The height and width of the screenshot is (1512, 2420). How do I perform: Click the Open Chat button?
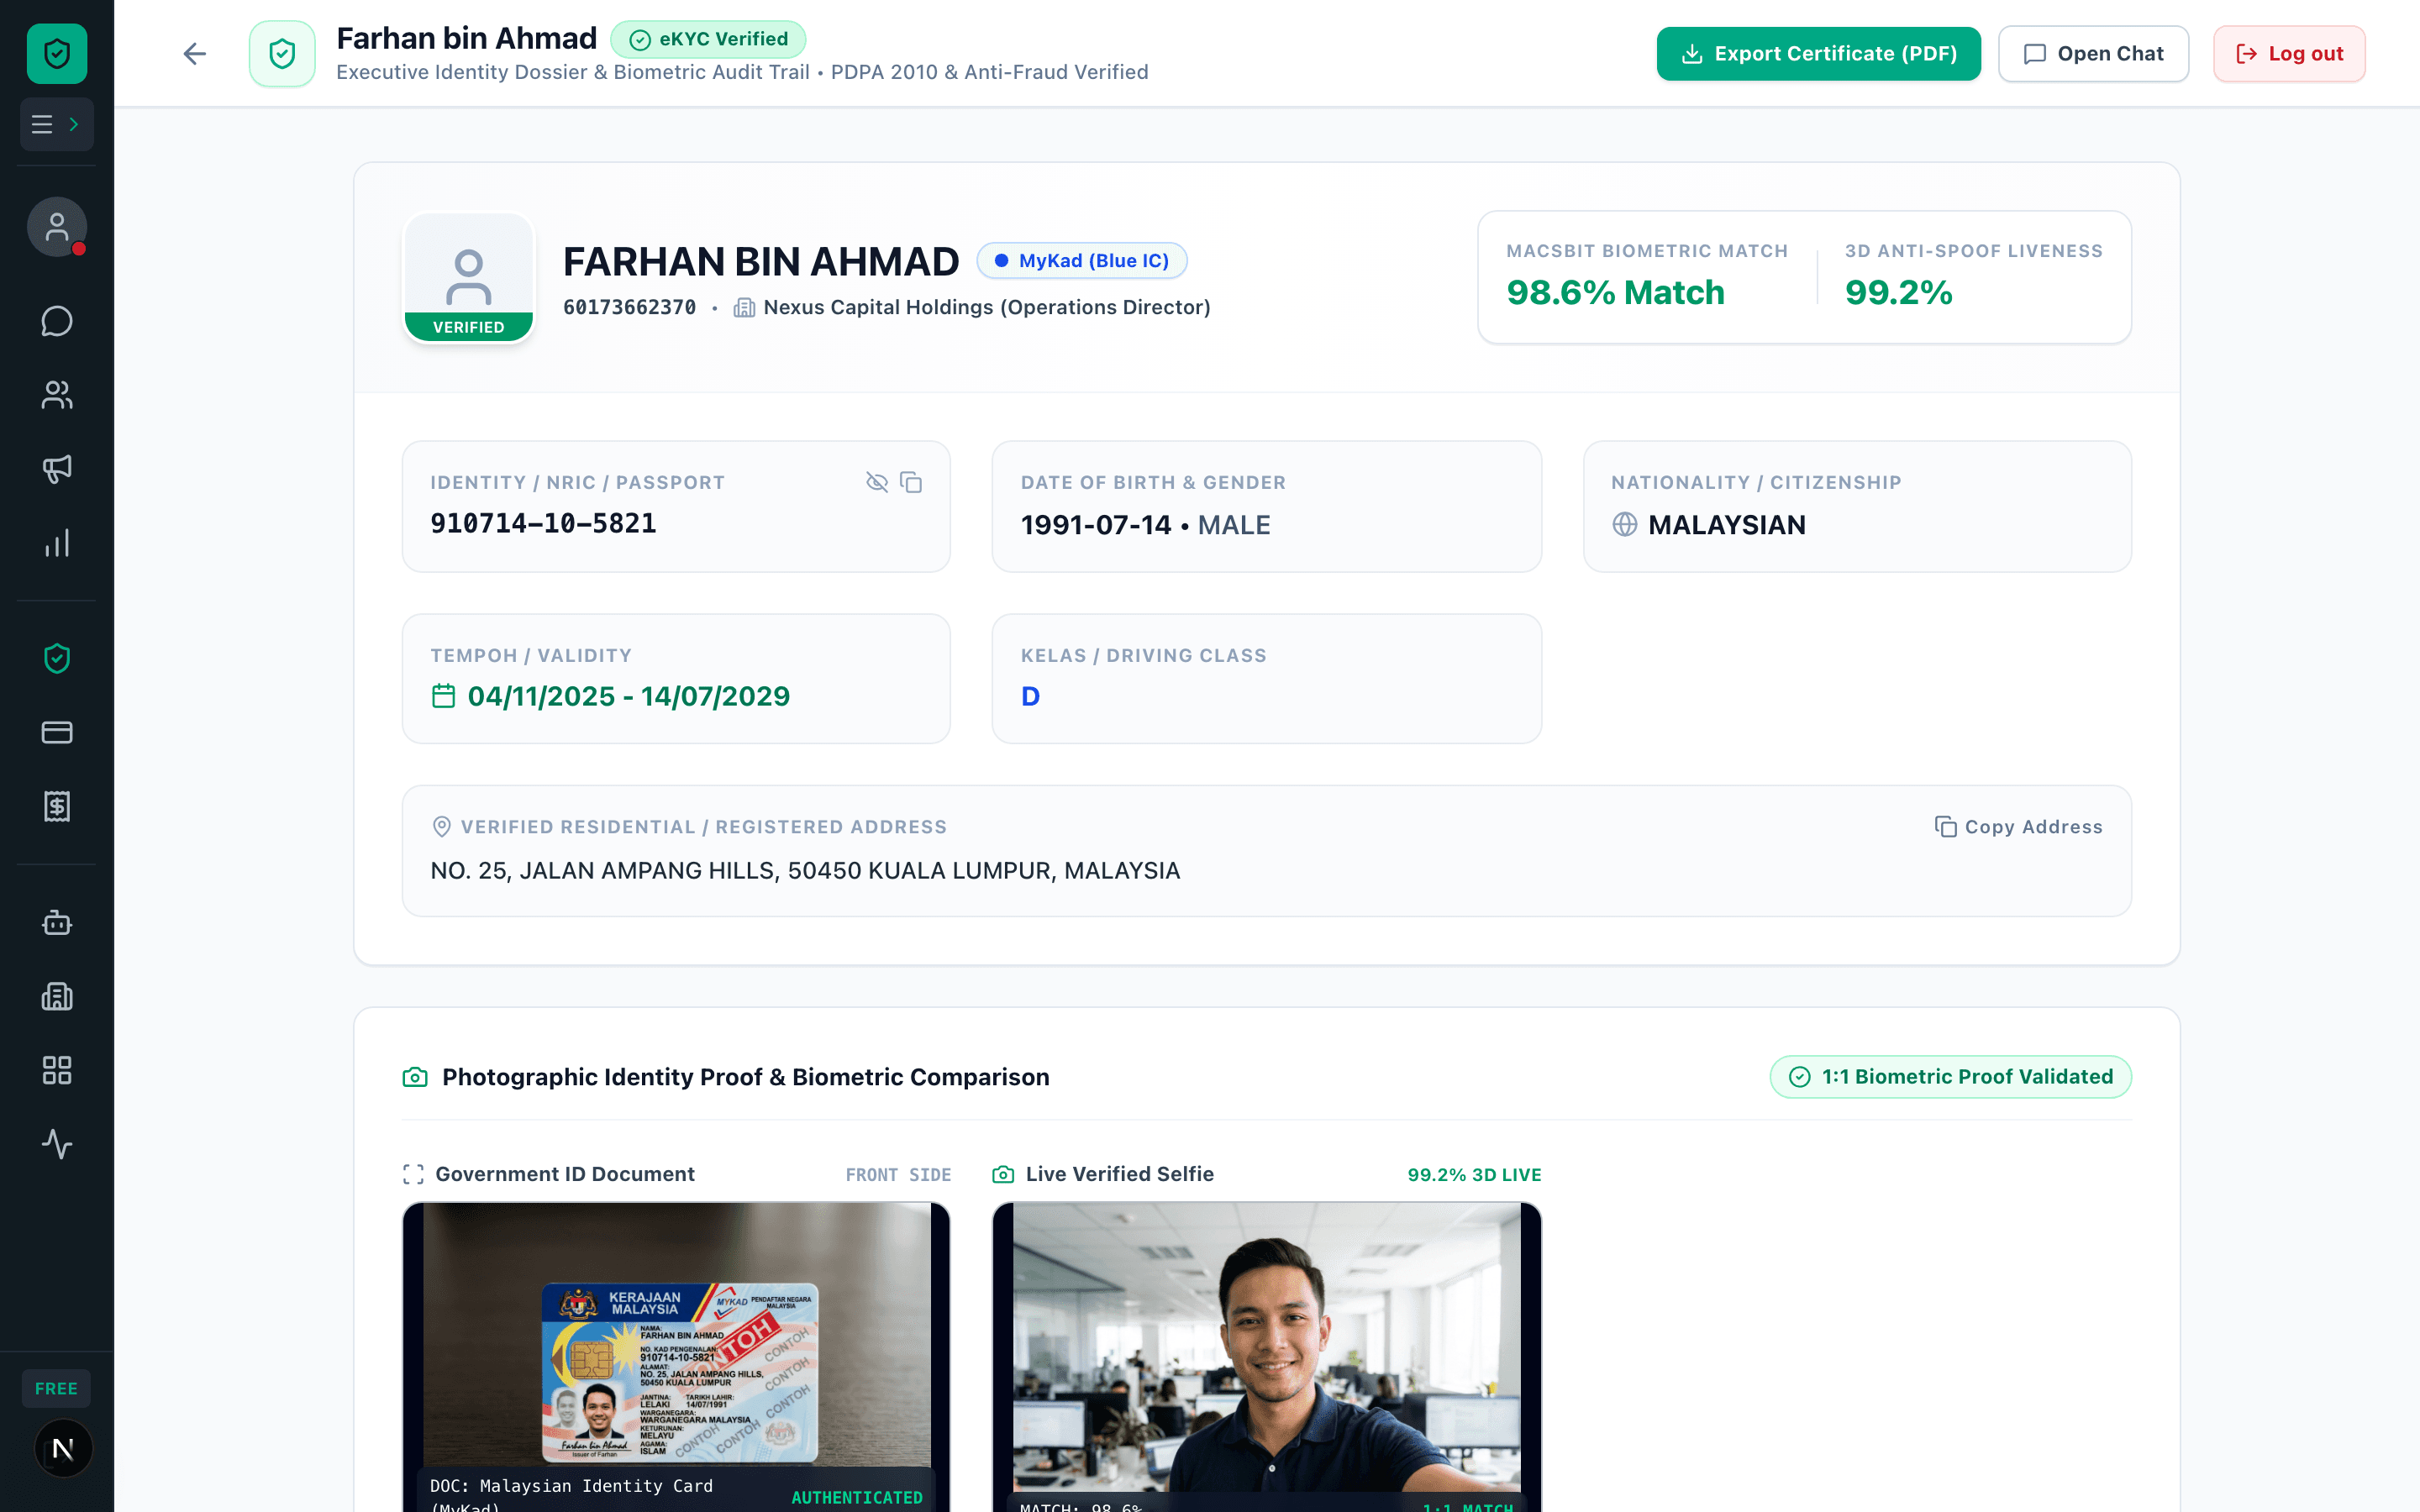[2093, 54]
